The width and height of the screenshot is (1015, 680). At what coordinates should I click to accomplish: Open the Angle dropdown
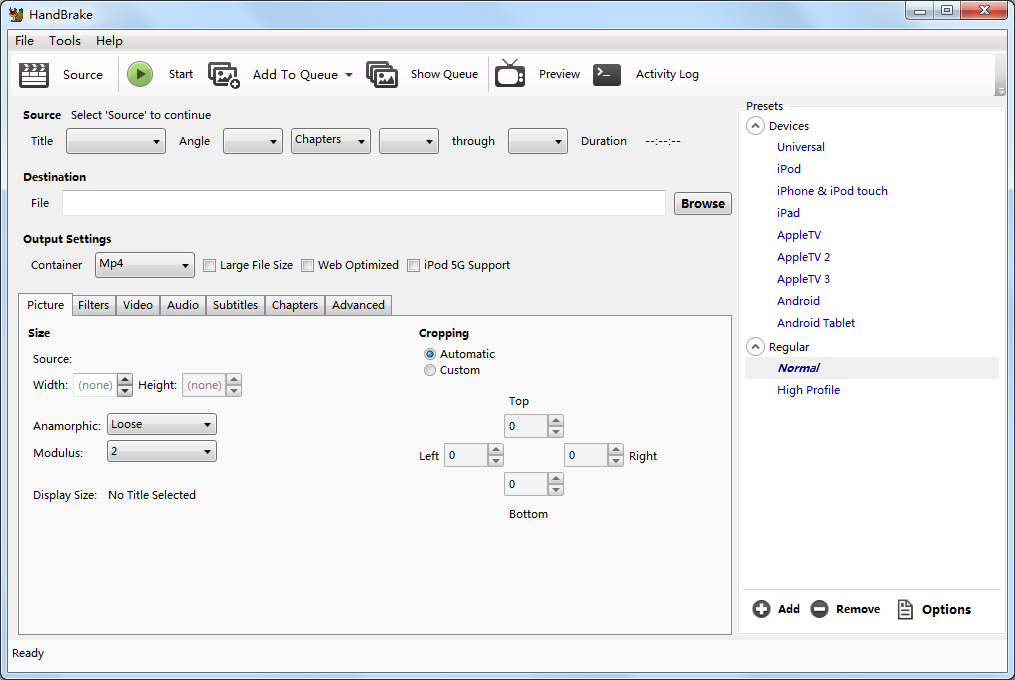(x=253, y=141)
